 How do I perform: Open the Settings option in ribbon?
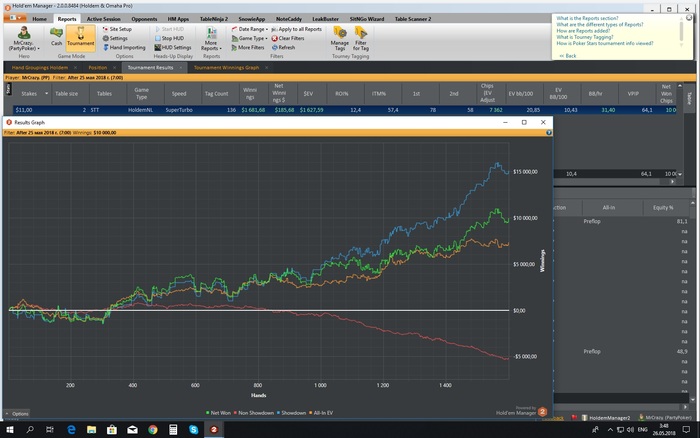(115, 38)
